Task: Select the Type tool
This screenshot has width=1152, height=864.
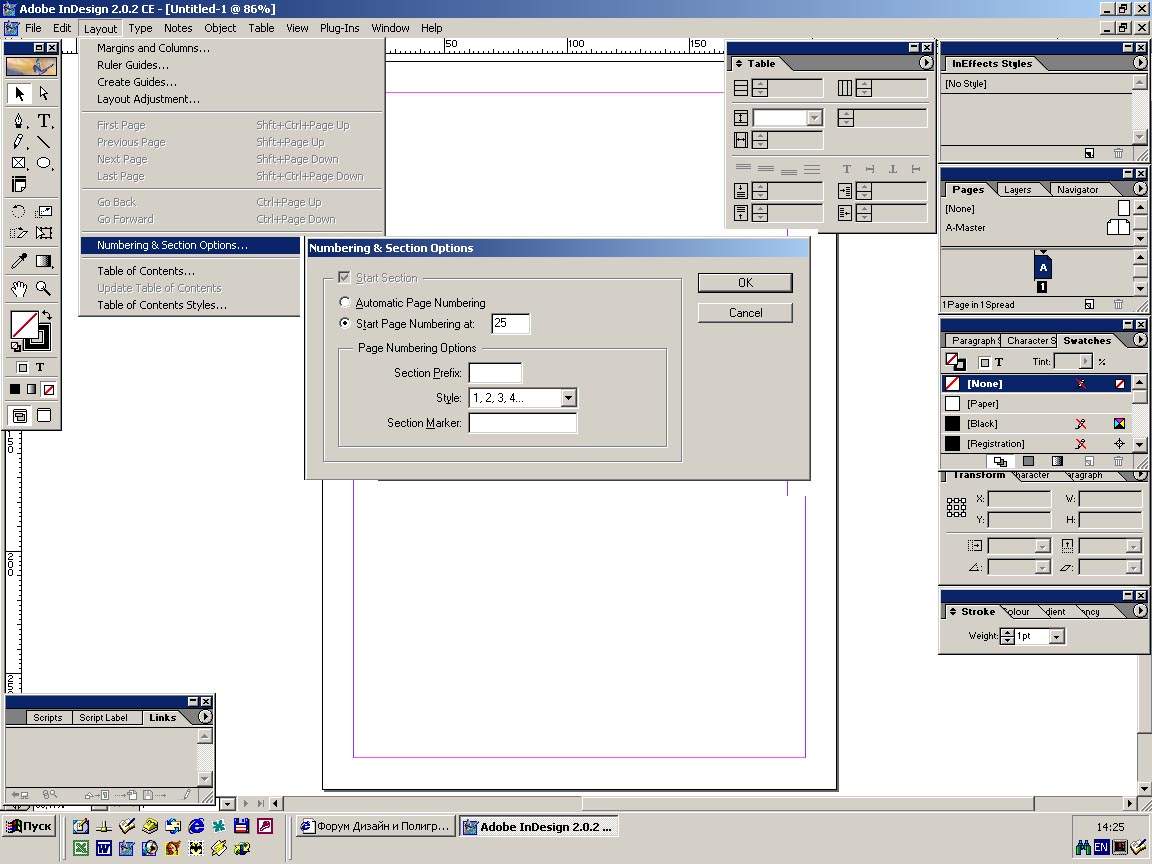Action: (x=44, y=120)
